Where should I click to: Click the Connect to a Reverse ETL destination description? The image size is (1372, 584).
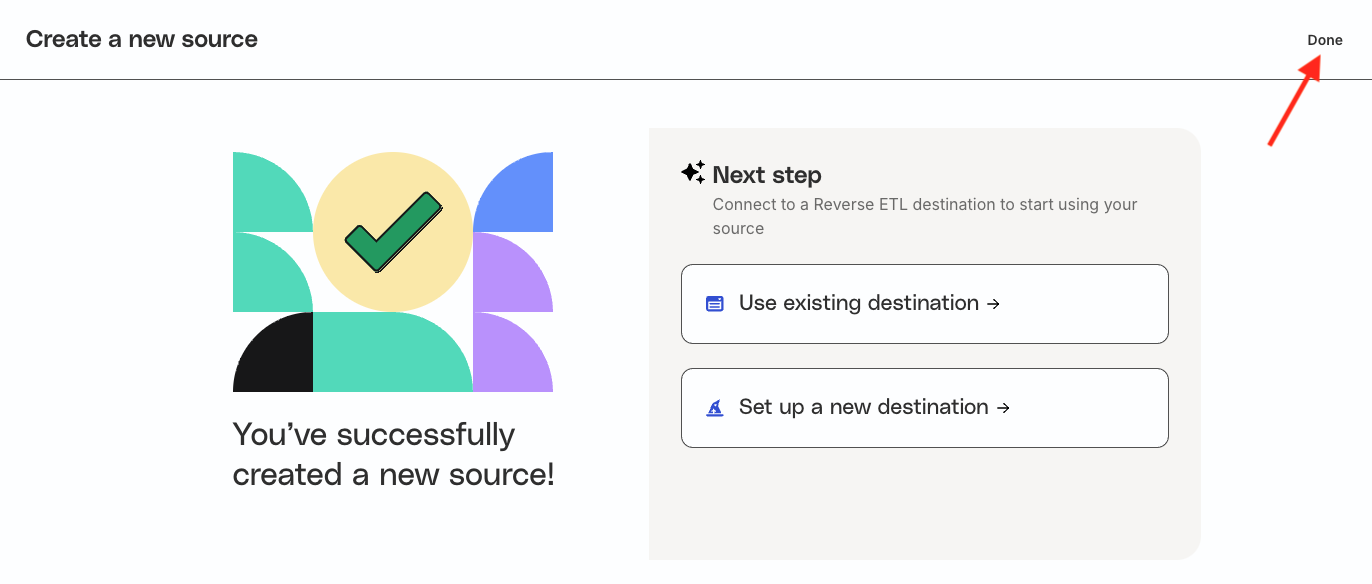coord(925,216)
